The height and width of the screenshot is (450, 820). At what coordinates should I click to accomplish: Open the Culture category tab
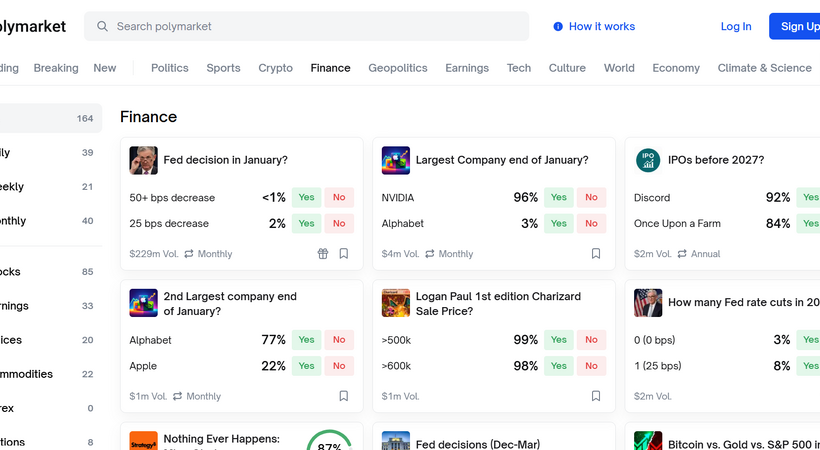567,68
